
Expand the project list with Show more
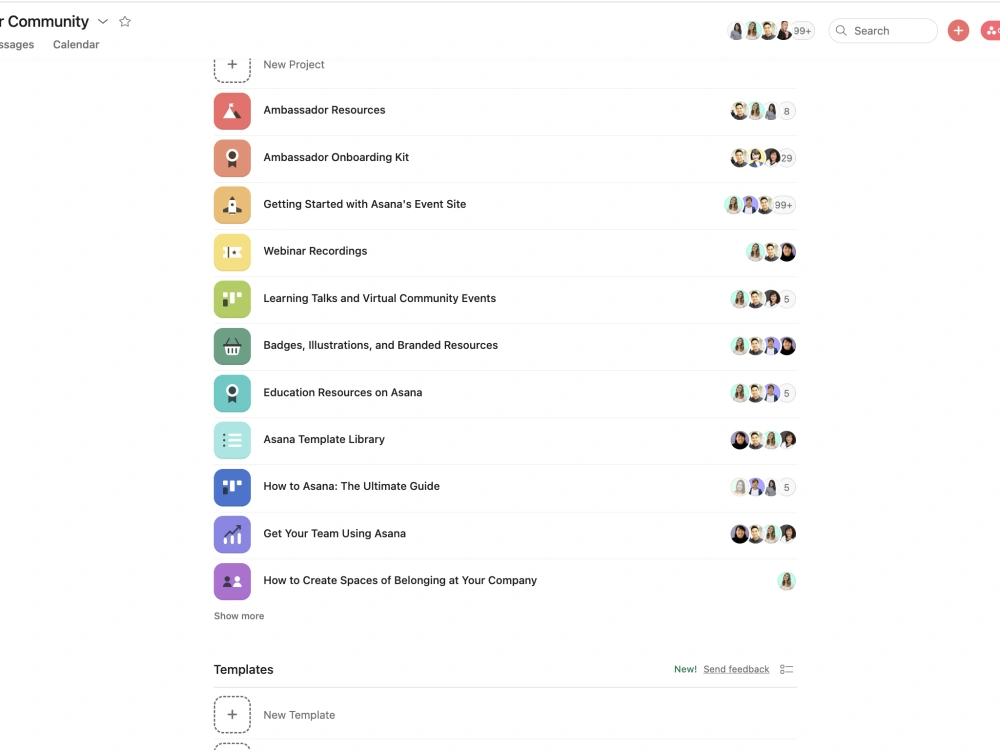[x=239, y=616]
